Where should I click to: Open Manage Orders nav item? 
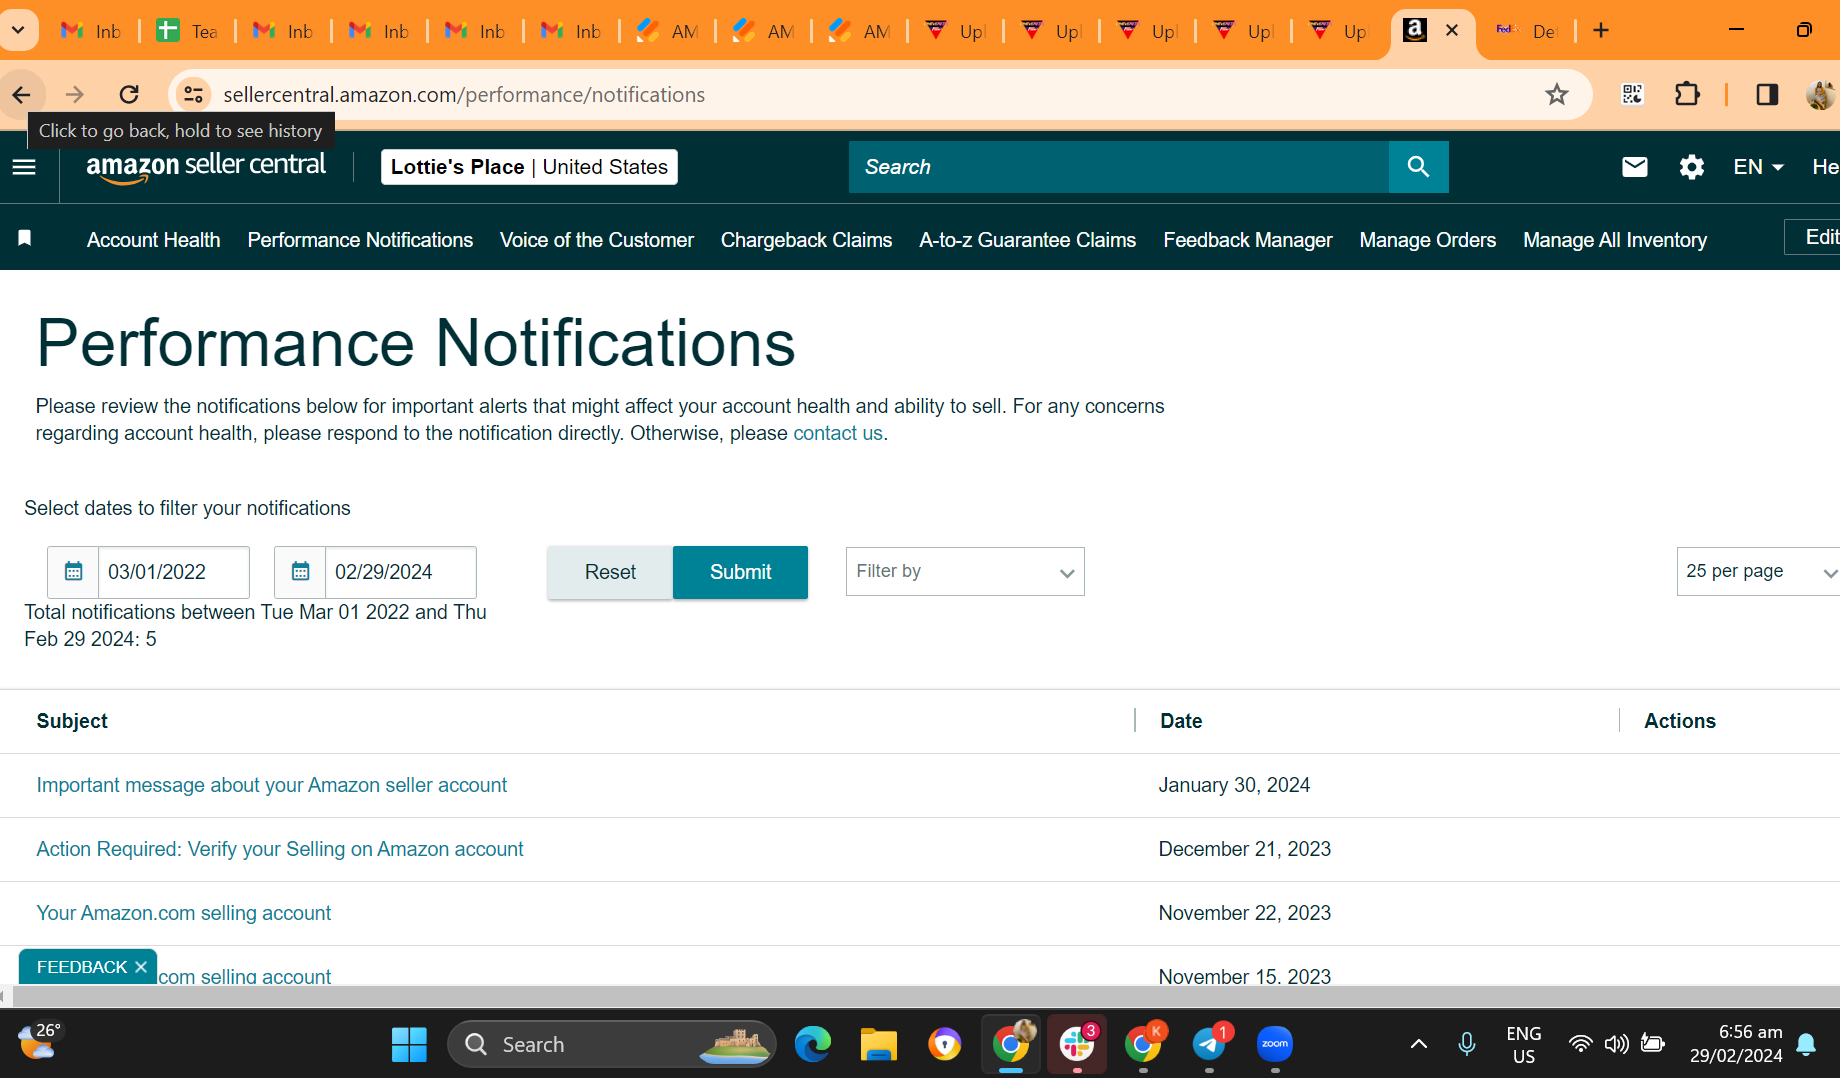pyautogui.click(x=1428, y=240)
